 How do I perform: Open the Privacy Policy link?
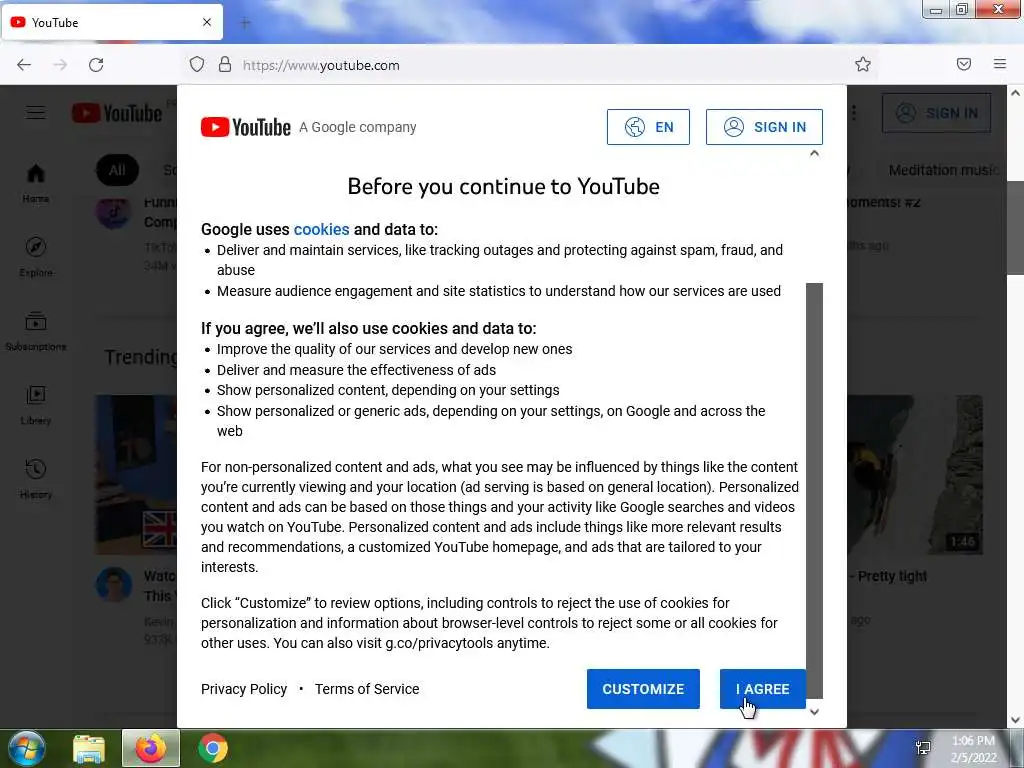tap(244, 689)
